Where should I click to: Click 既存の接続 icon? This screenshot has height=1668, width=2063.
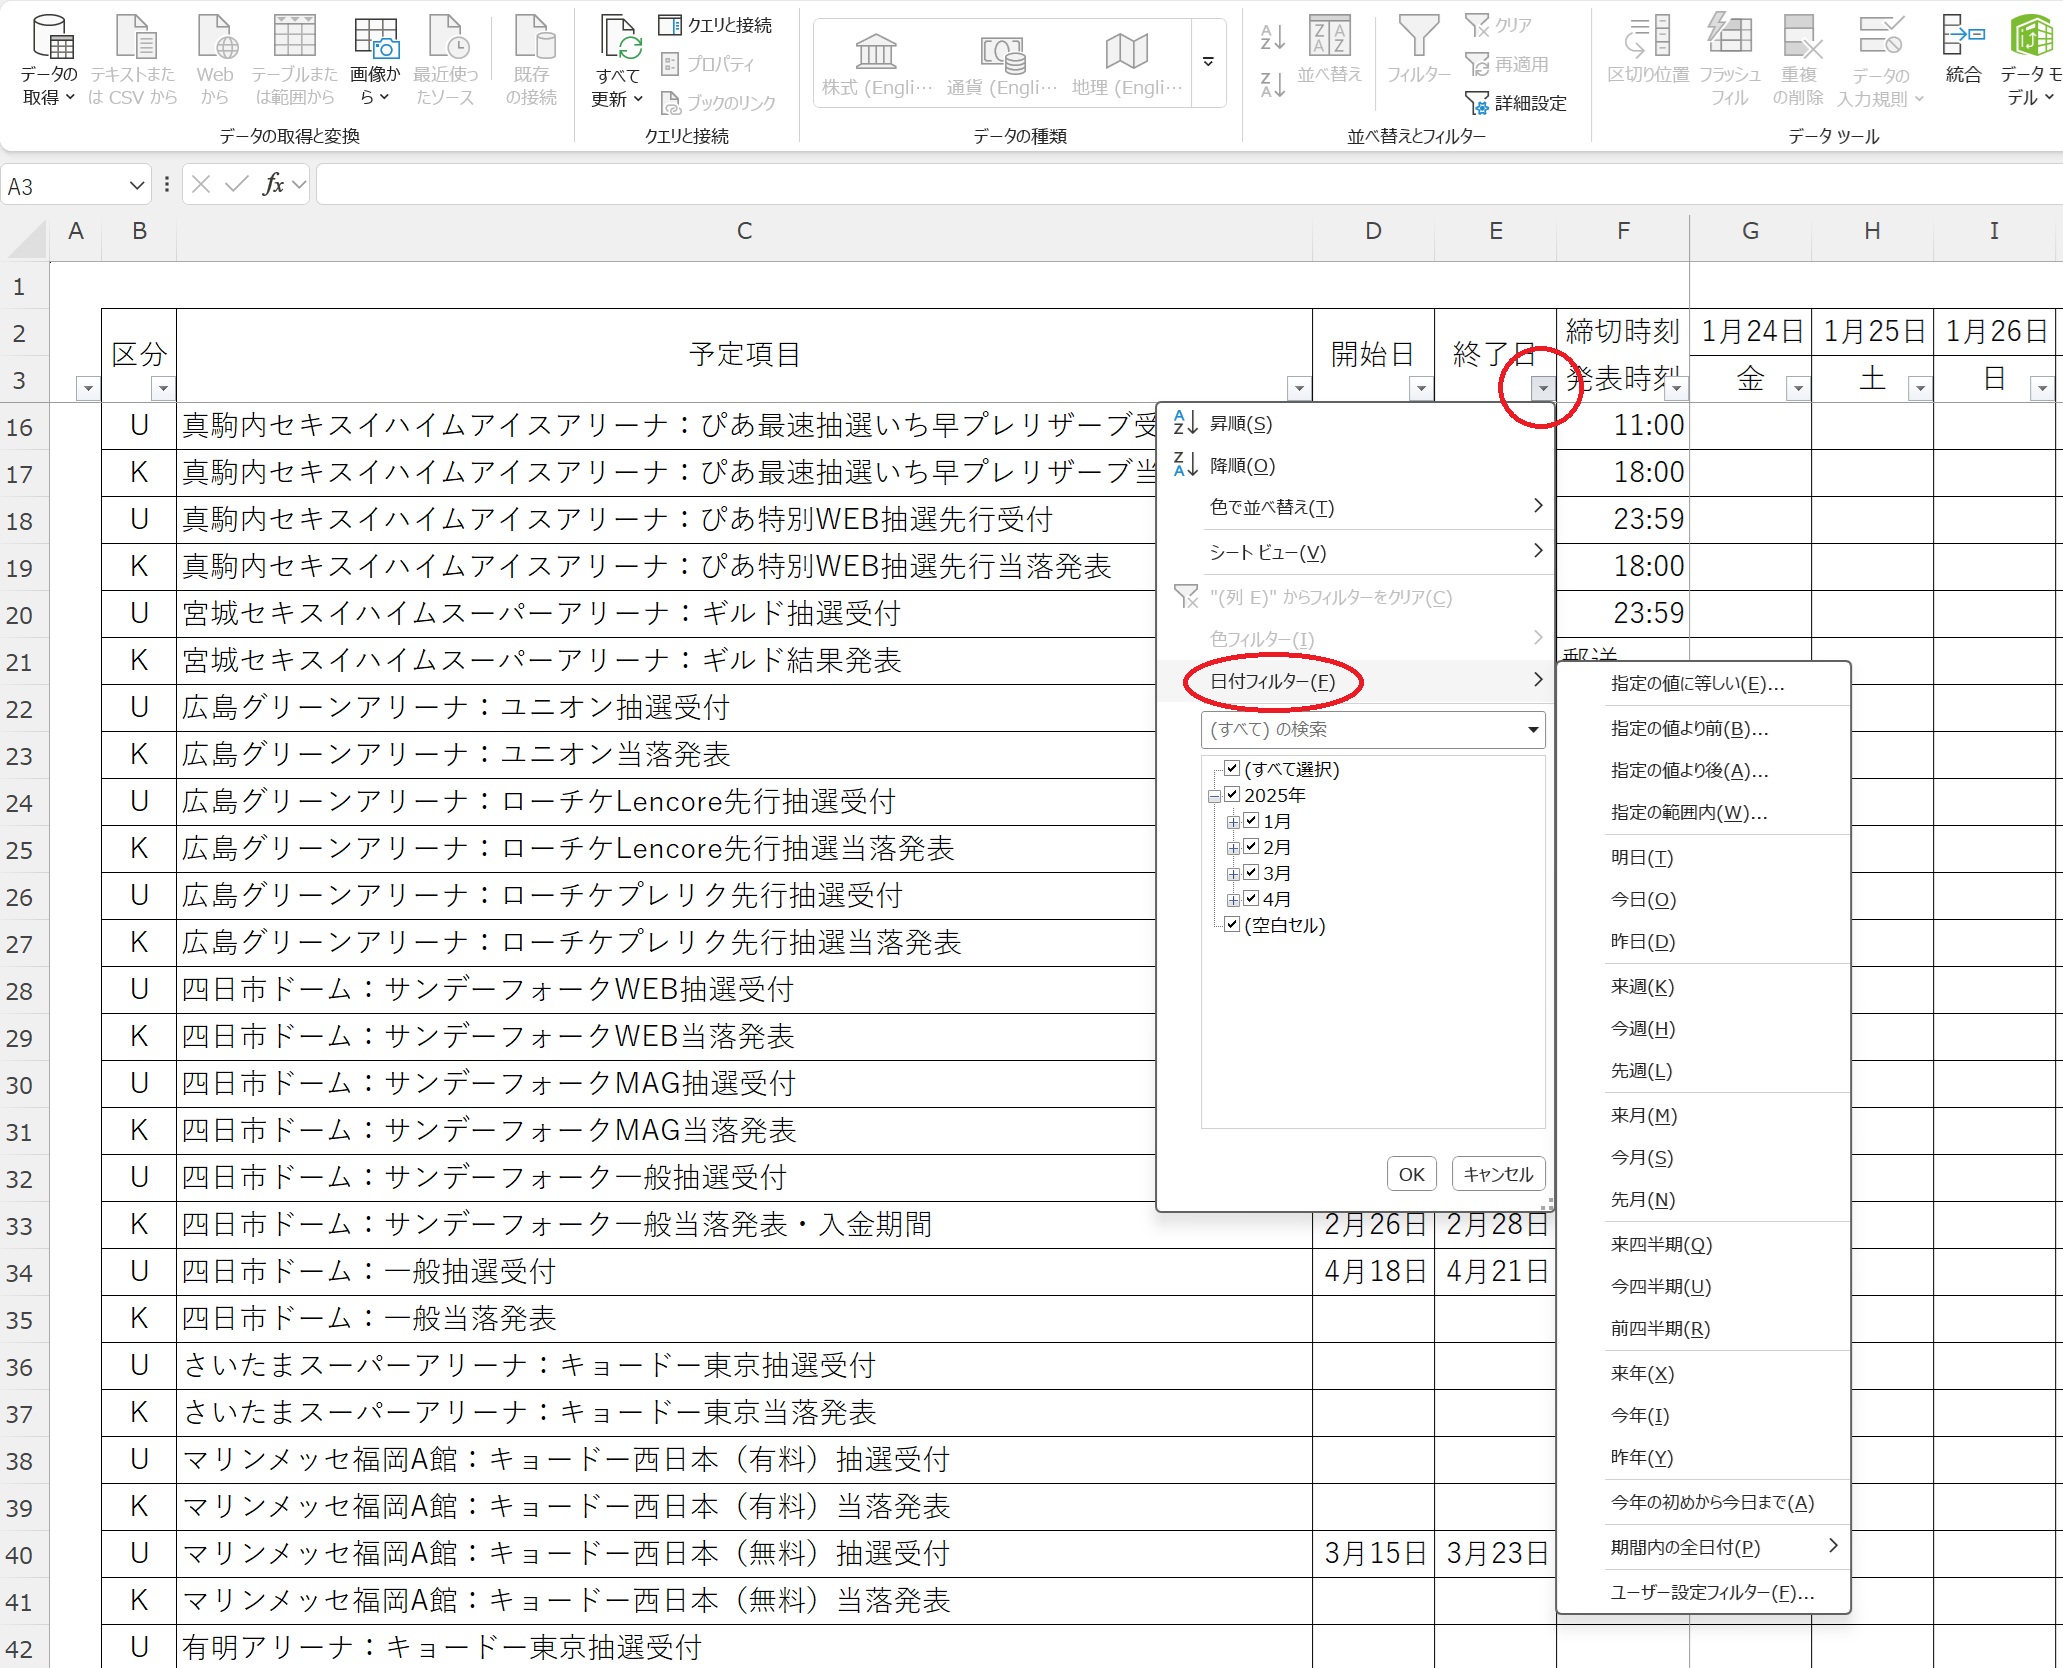tap(532, 60)
